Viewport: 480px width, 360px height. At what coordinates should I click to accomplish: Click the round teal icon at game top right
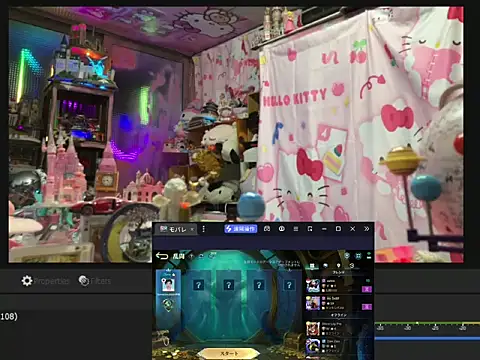pos(347,256)
